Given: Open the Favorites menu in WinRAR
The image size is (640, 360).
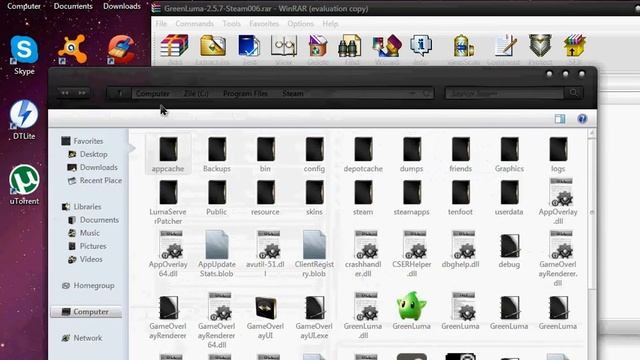Looking at the screenshot, I should click(264, 24).
